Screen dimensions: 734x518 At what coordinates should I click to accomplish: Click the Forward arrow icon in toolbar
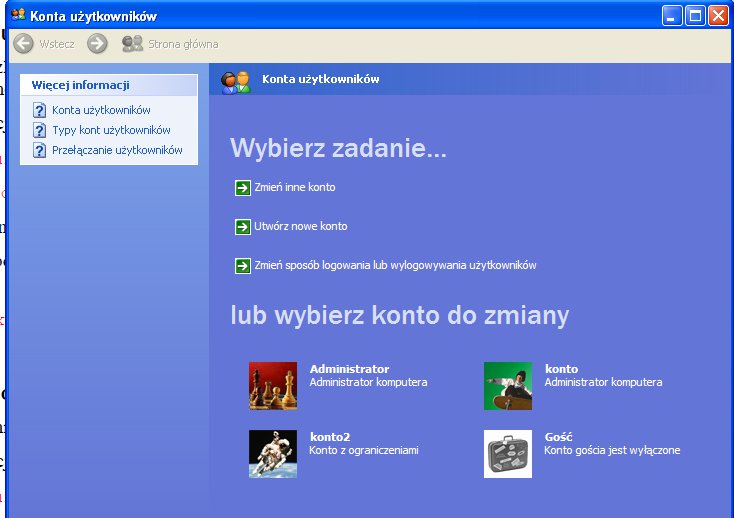tap(97, 44)
